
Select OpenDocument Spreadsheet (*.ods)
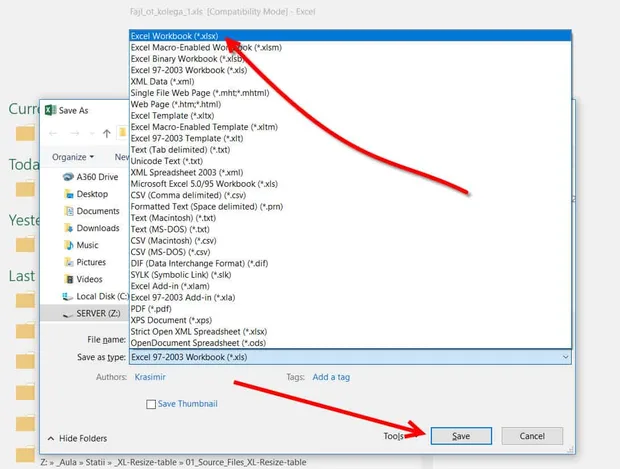350,343
